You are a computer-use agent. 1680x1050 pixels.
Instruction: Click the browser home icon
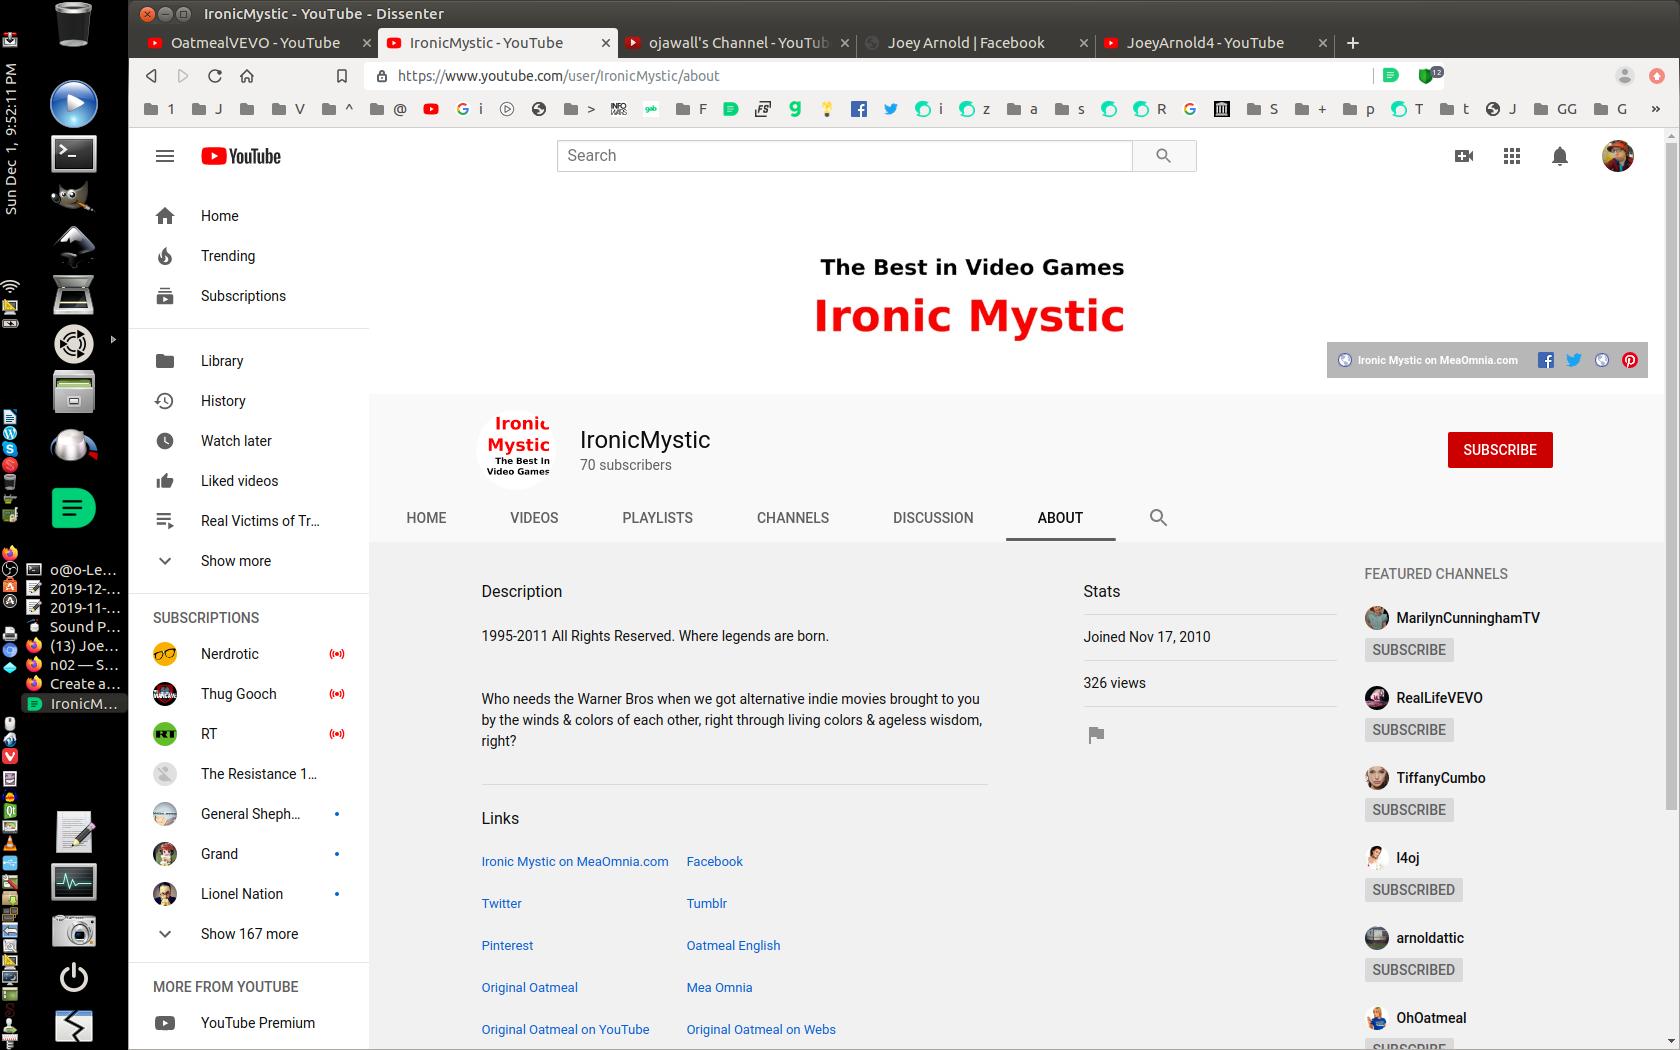pos(247,76)
